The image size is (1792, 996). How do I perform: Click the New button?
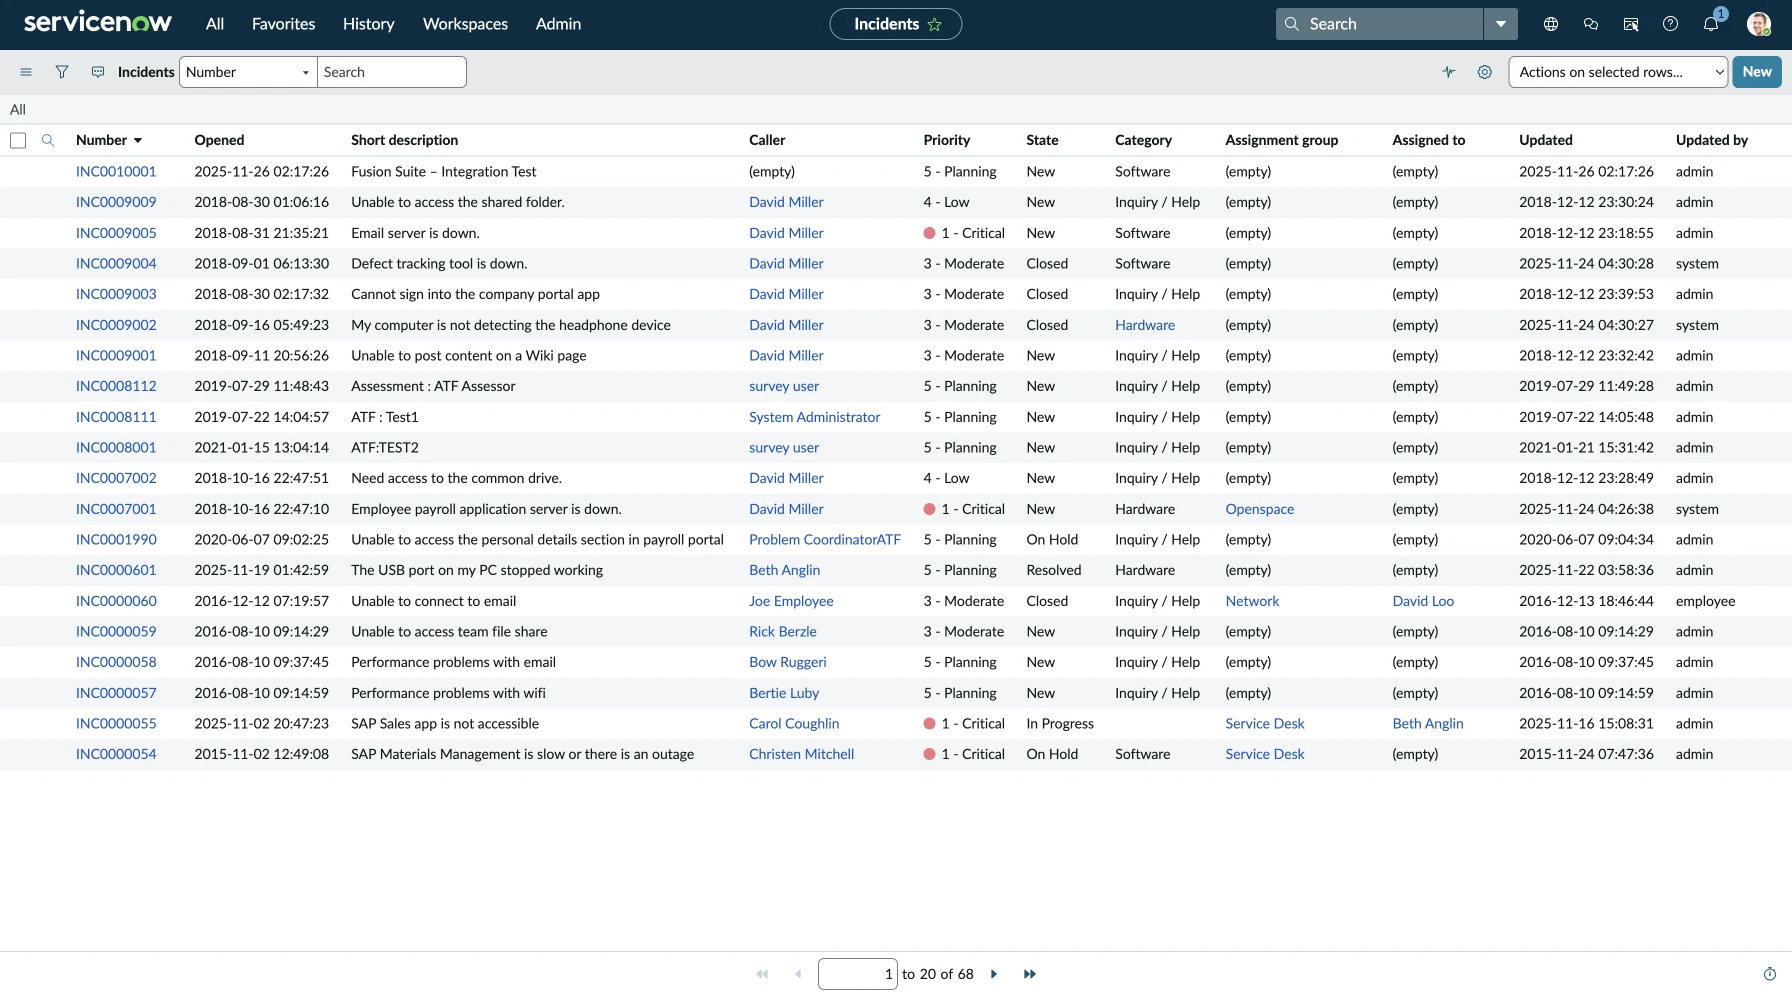[1756, 72]
